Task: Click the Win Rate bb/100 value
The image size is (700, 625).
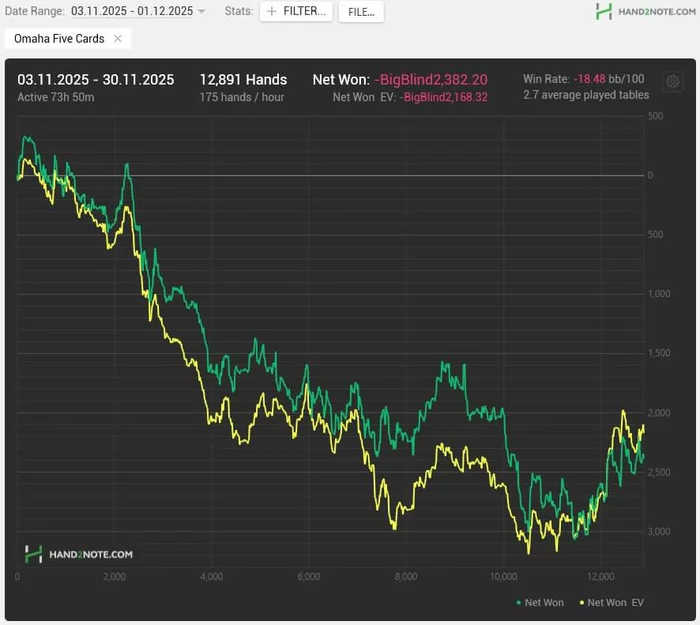Action: 612,79
